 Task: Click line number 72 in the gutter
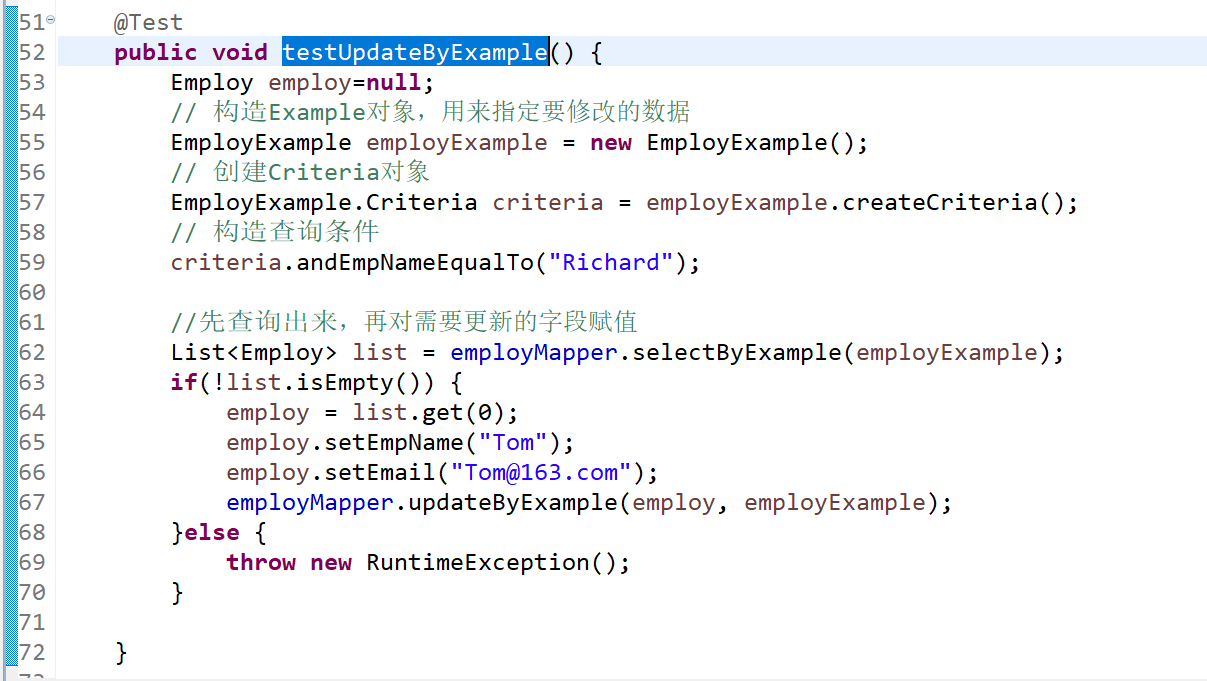click(x=32, y=652)
